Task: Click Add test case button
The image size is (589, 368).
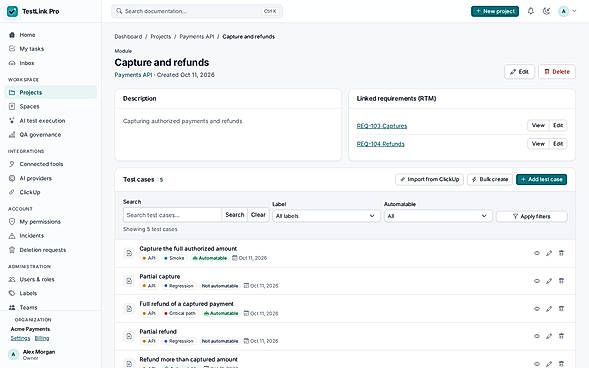Action: 541,179
